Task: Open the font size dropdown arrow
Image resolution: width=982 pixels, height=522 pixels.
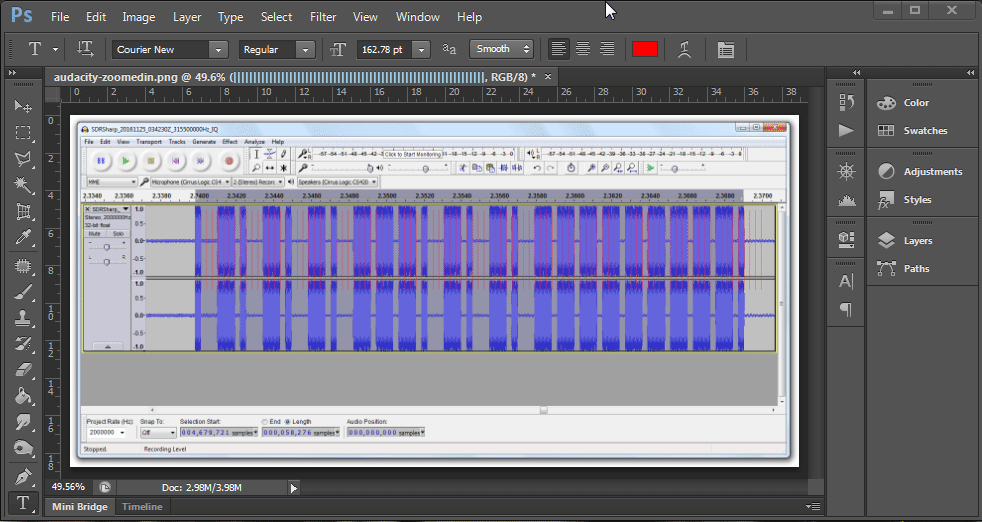Action: coord(422,50)
